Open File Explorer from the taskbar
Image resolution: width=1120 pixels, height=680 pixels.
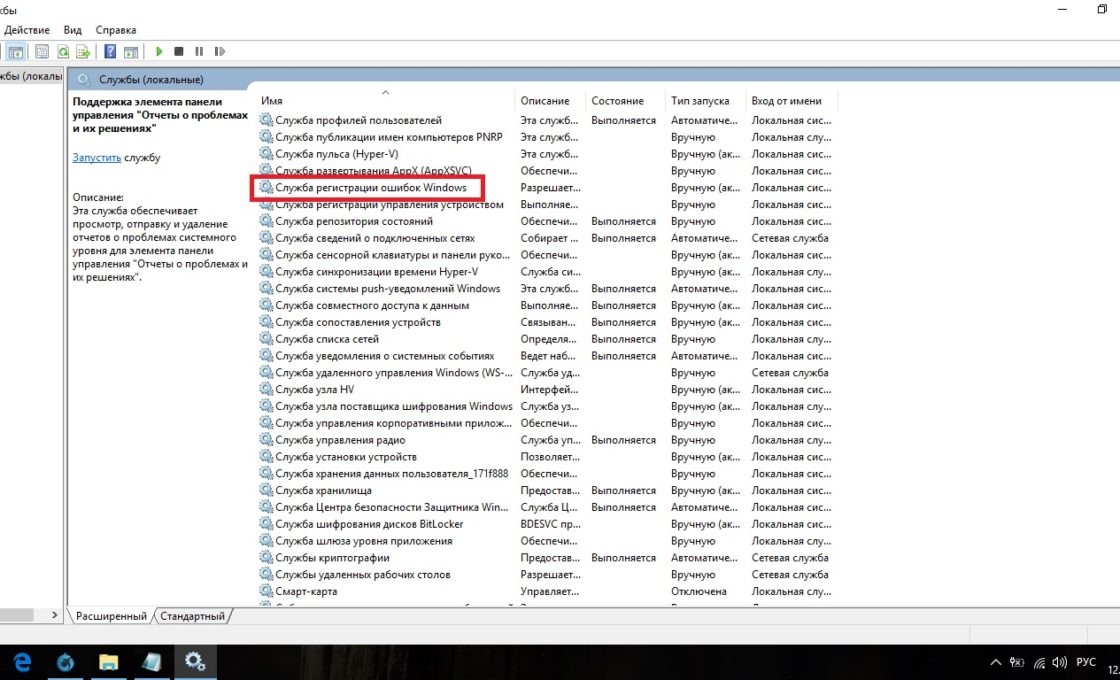click(x=108, y=661)
